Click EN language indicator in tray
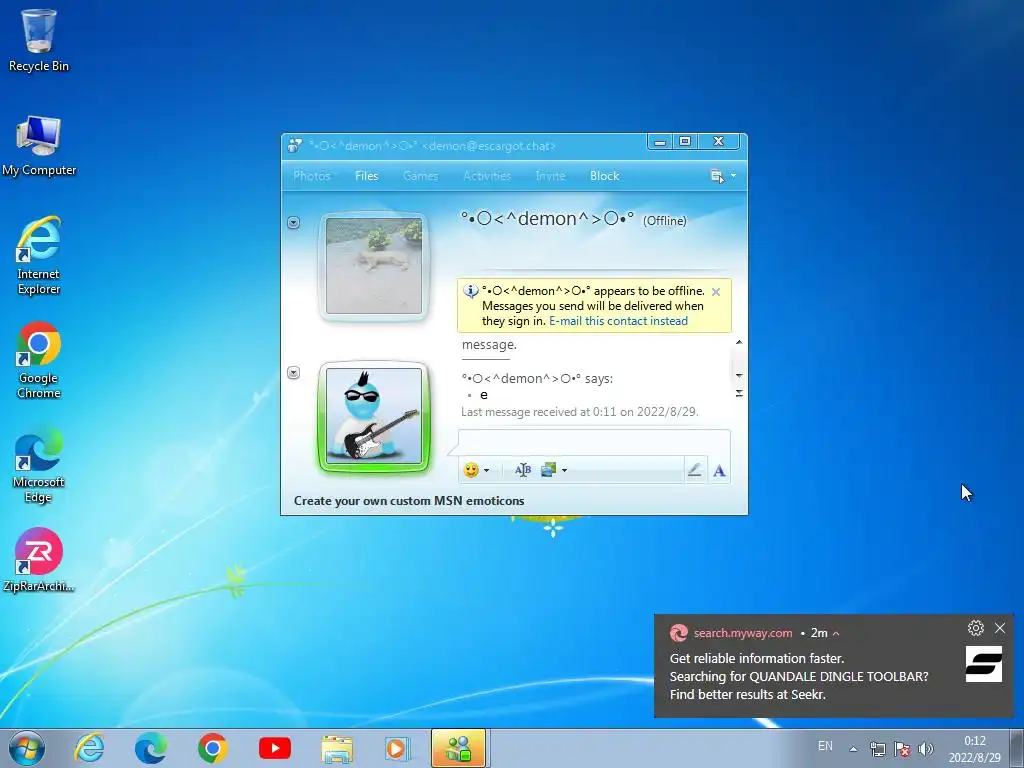This screenshot has width=1024, height=768. click(825, 746)
